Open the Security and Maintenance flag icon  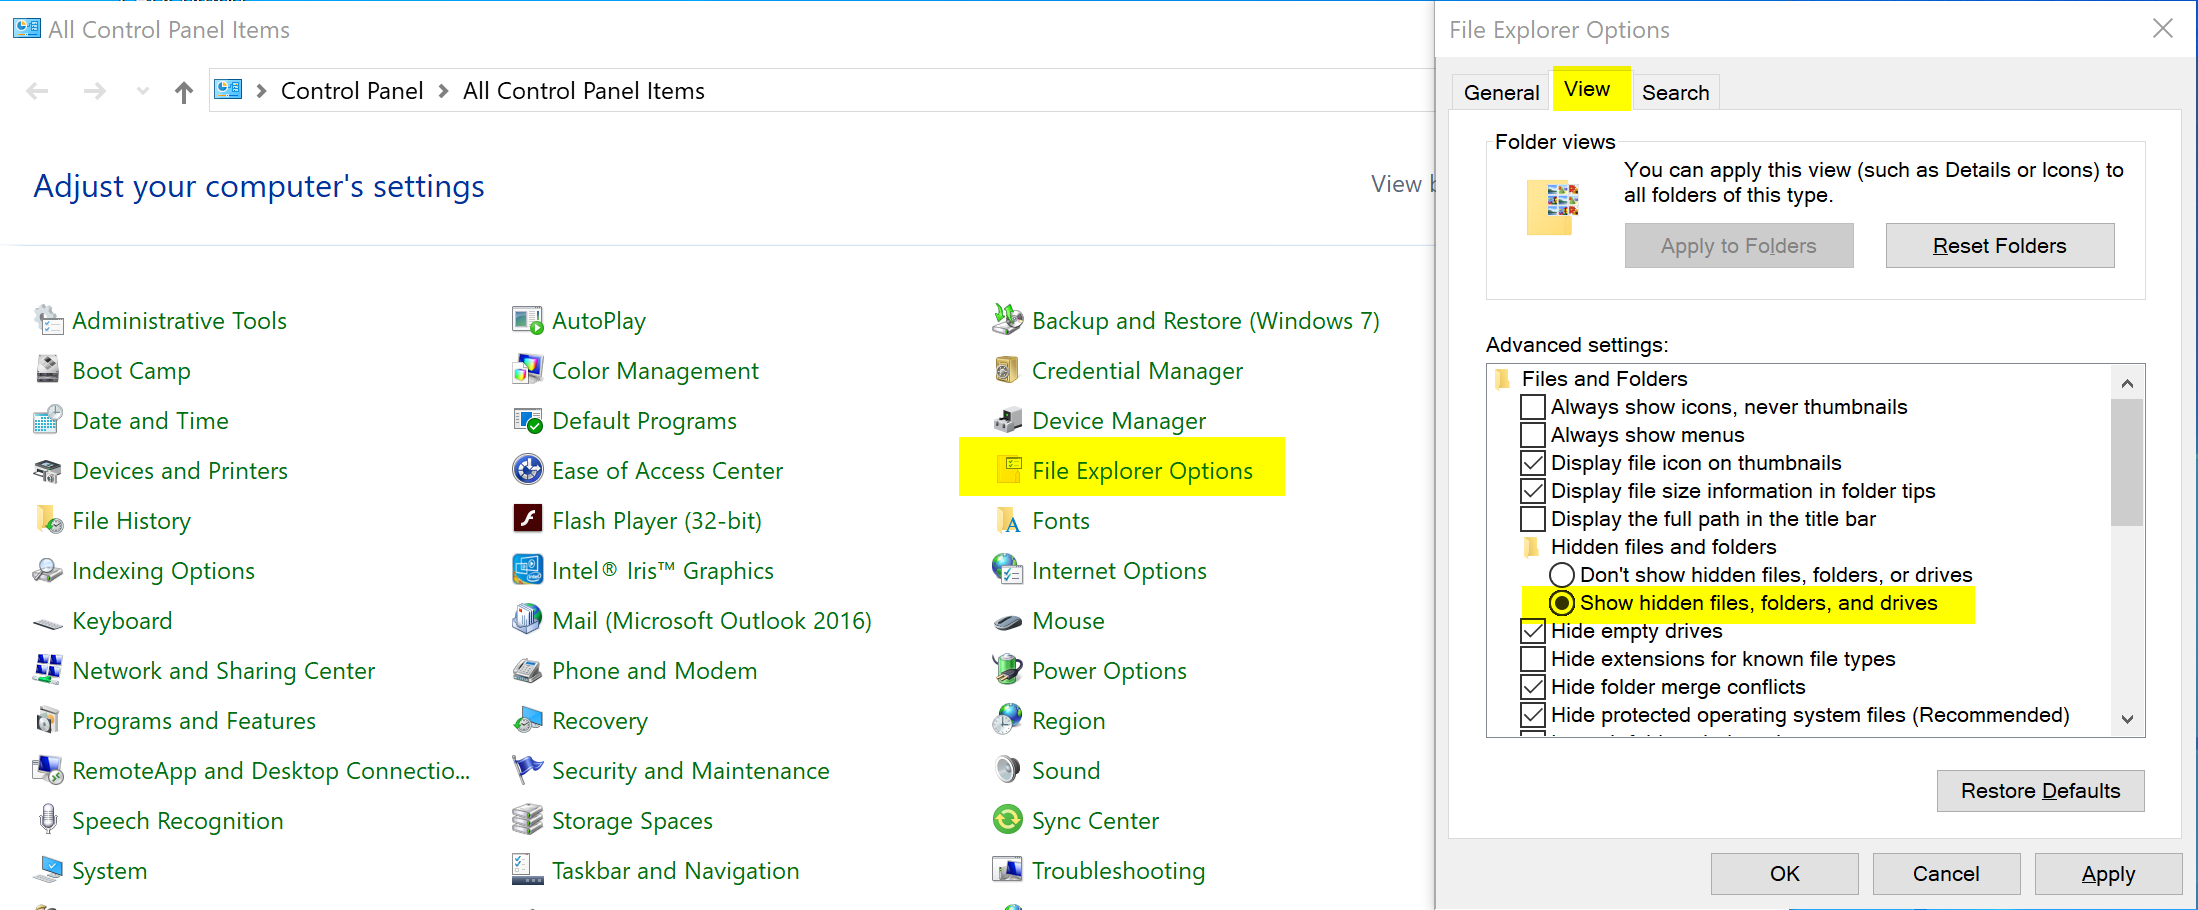point(527,770)
